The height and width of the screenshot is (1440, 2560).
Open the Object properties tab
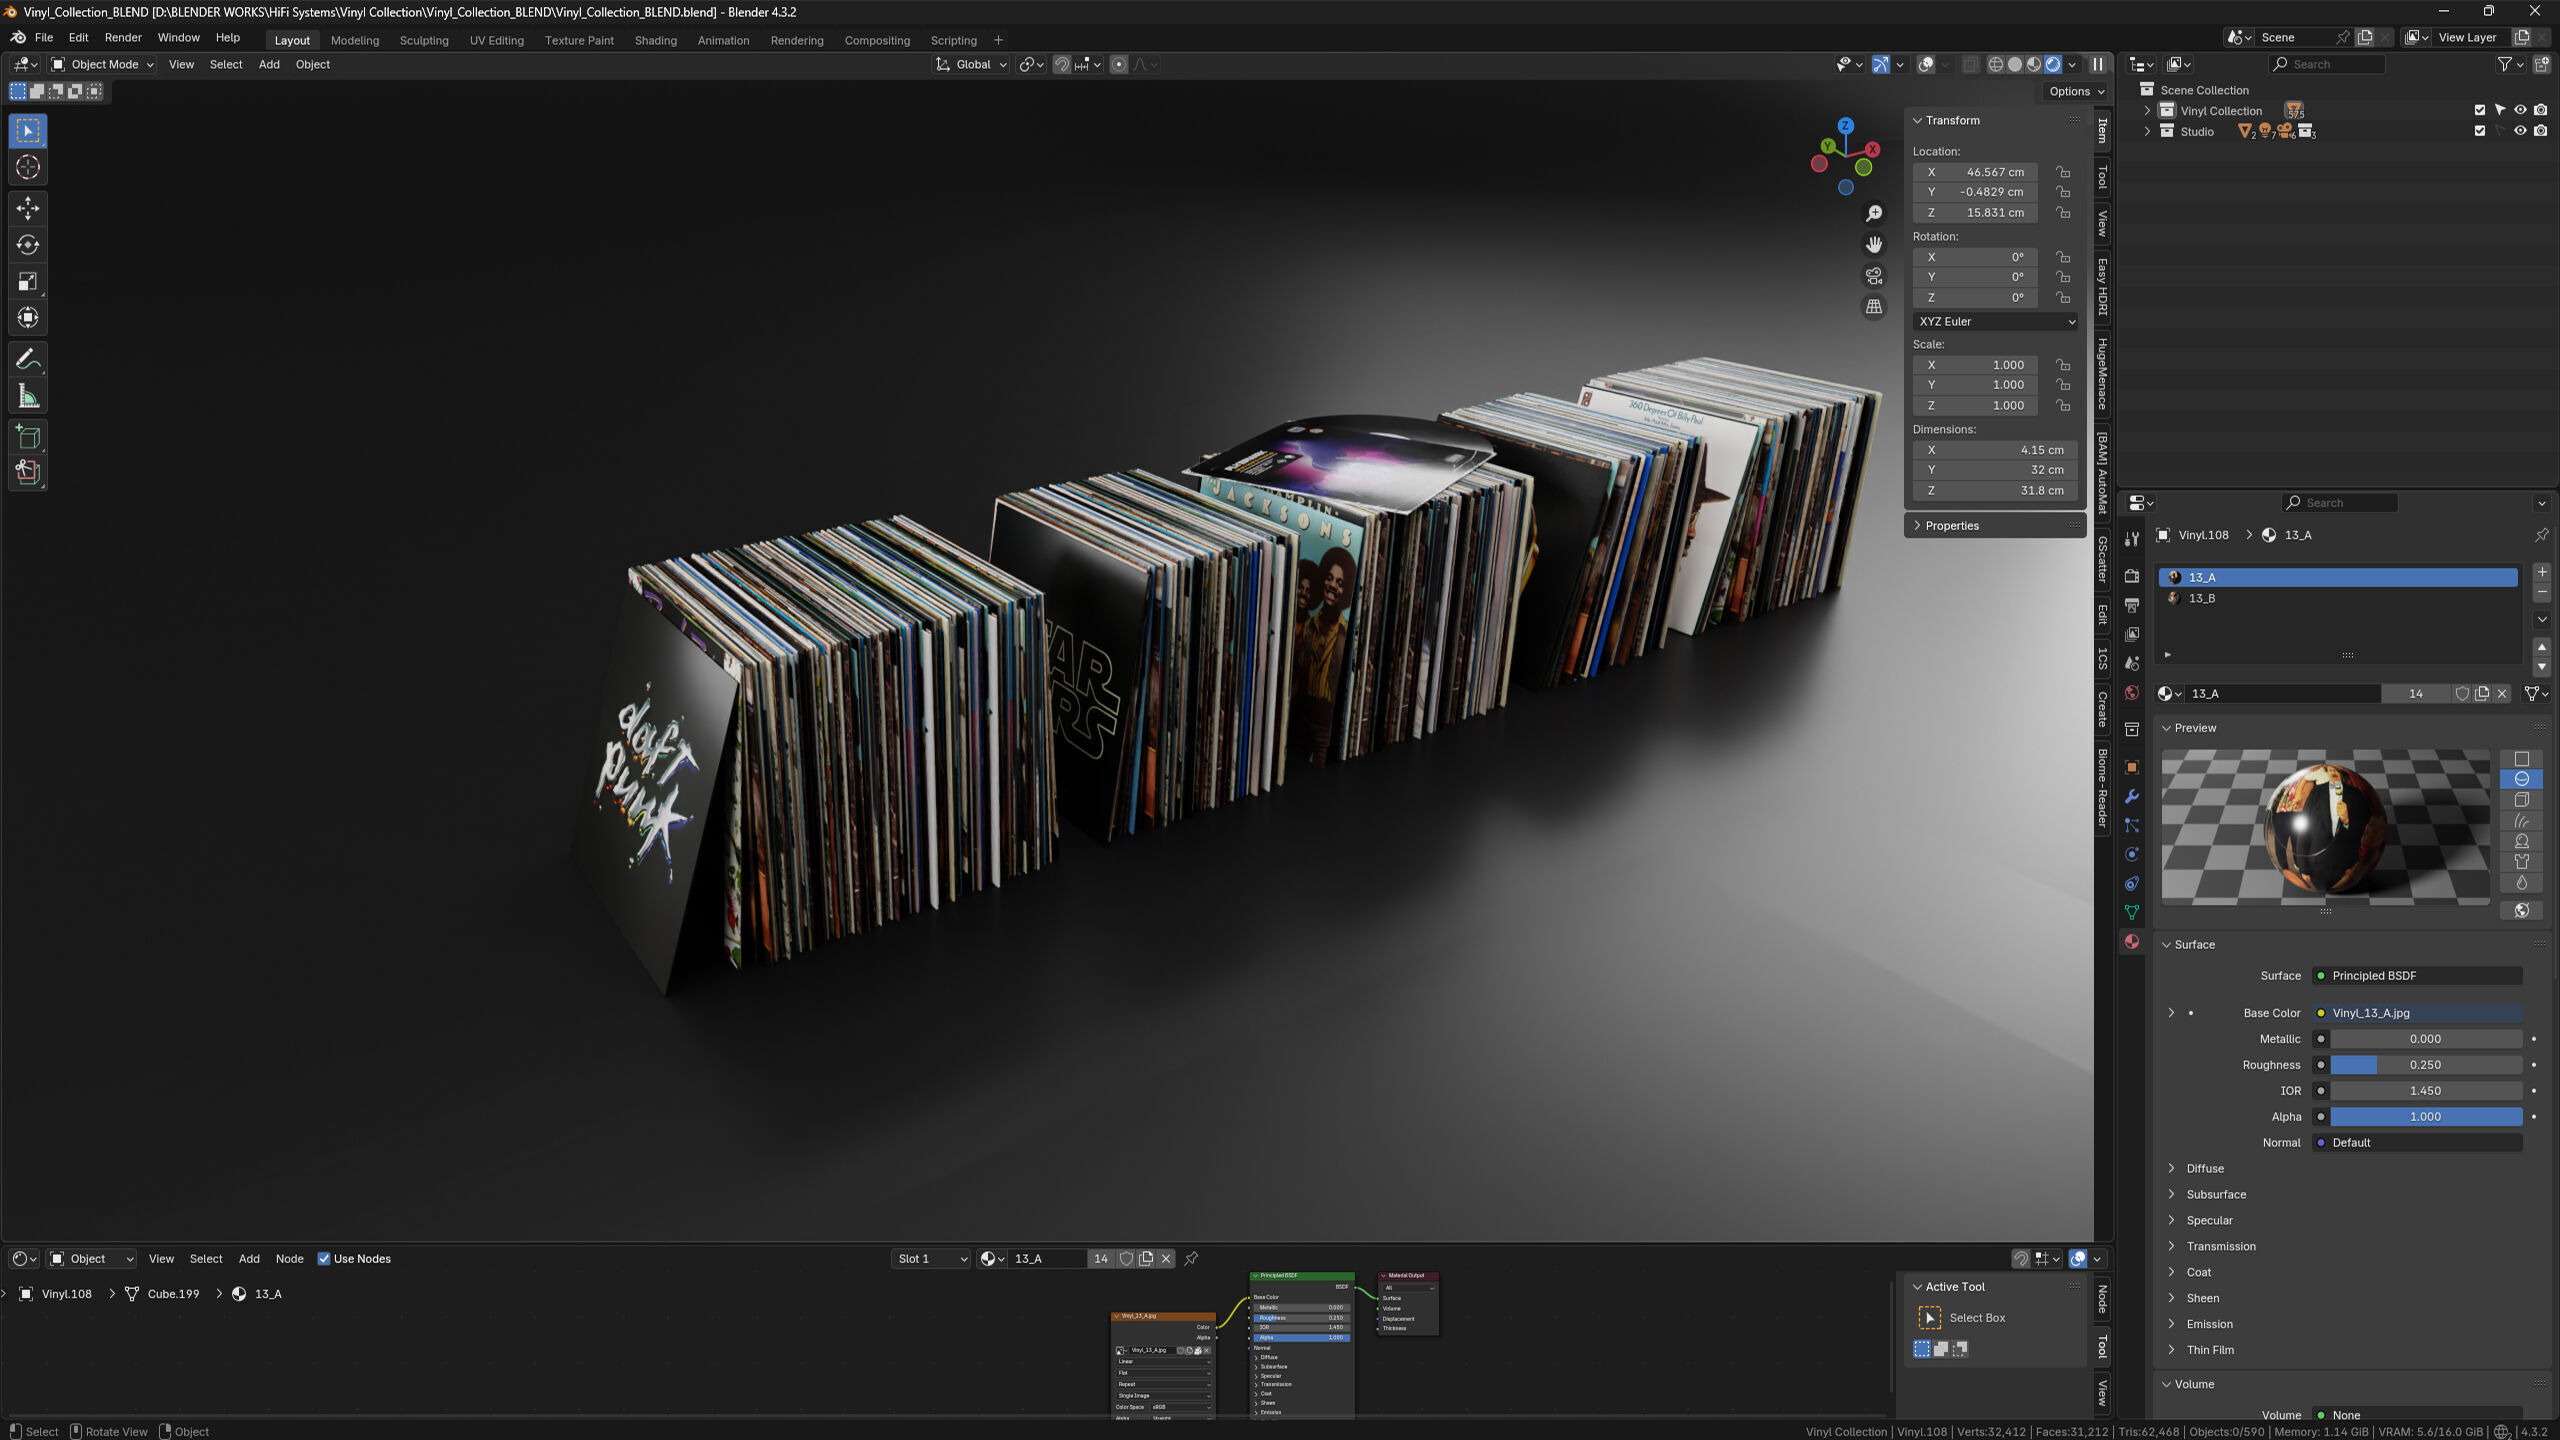[x=2132, y=767]
